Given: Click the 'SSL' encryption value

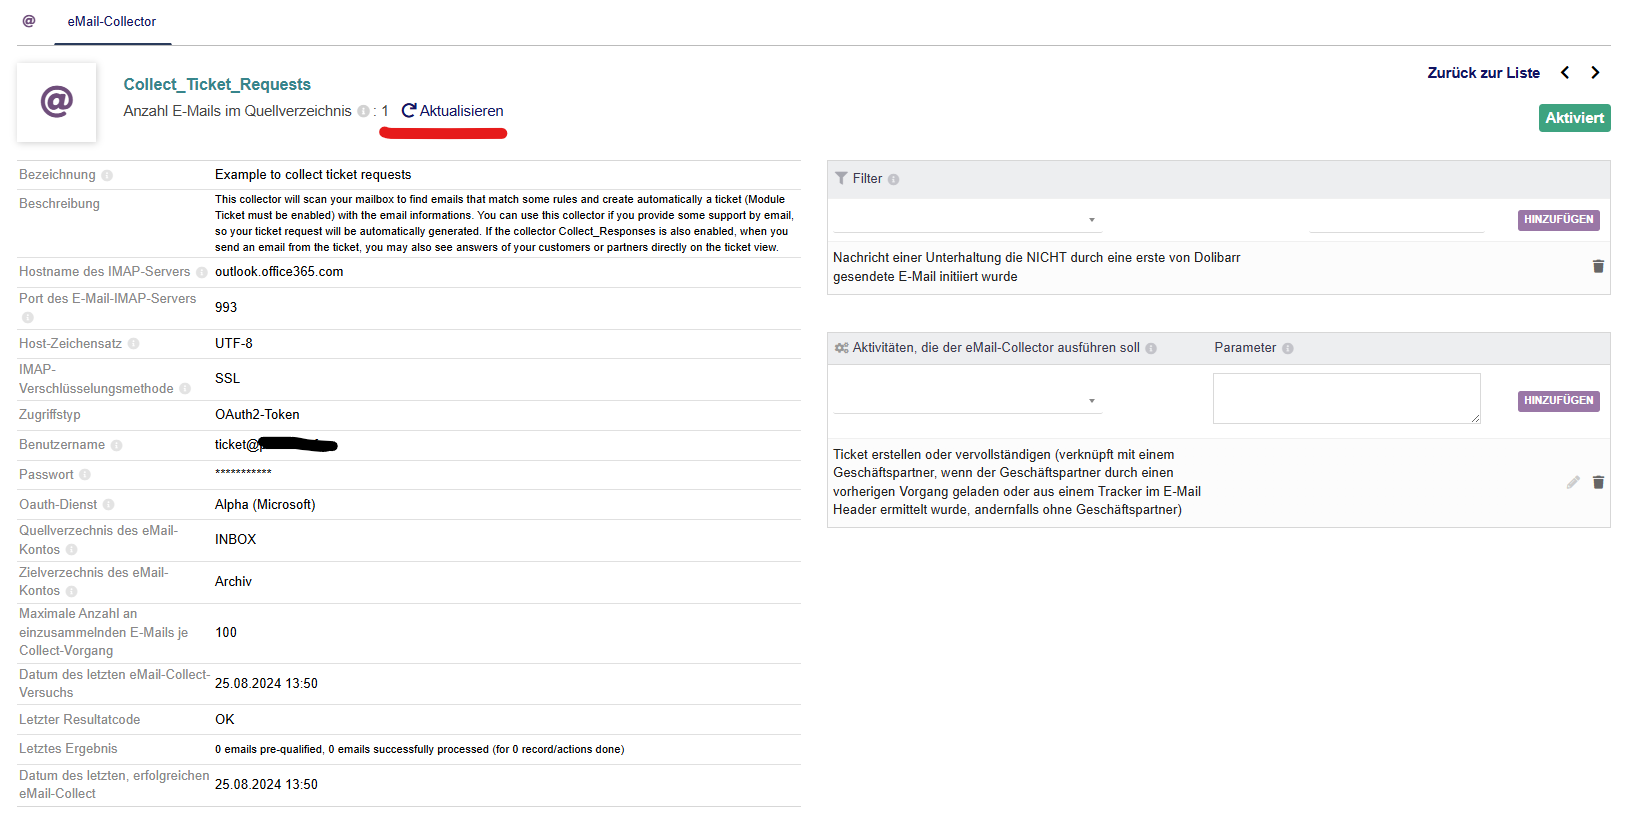Looking at the screenshot, I should (227, 378).
